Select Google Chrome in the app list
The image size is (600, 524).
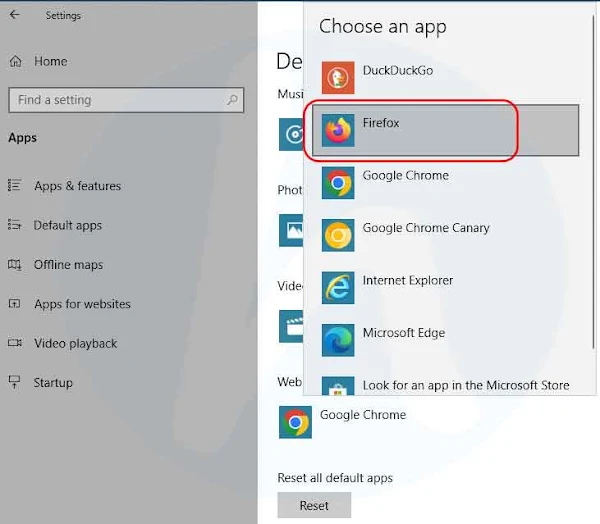[405, 175]
